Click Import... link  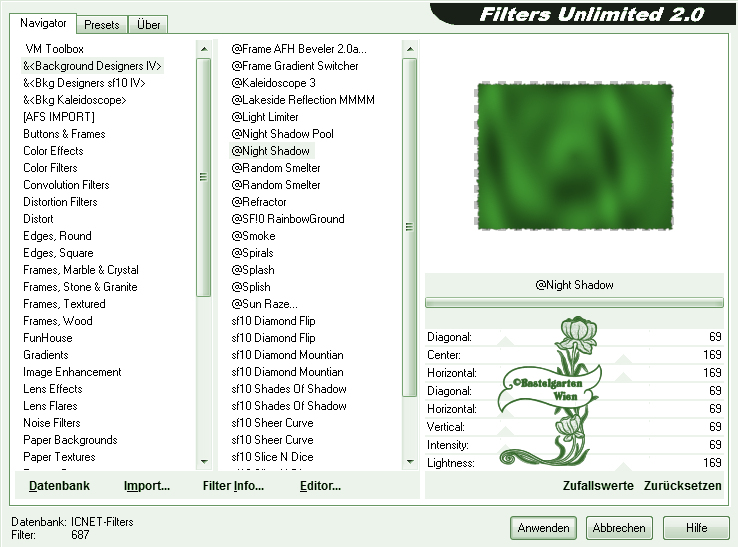tap(147, 486)
